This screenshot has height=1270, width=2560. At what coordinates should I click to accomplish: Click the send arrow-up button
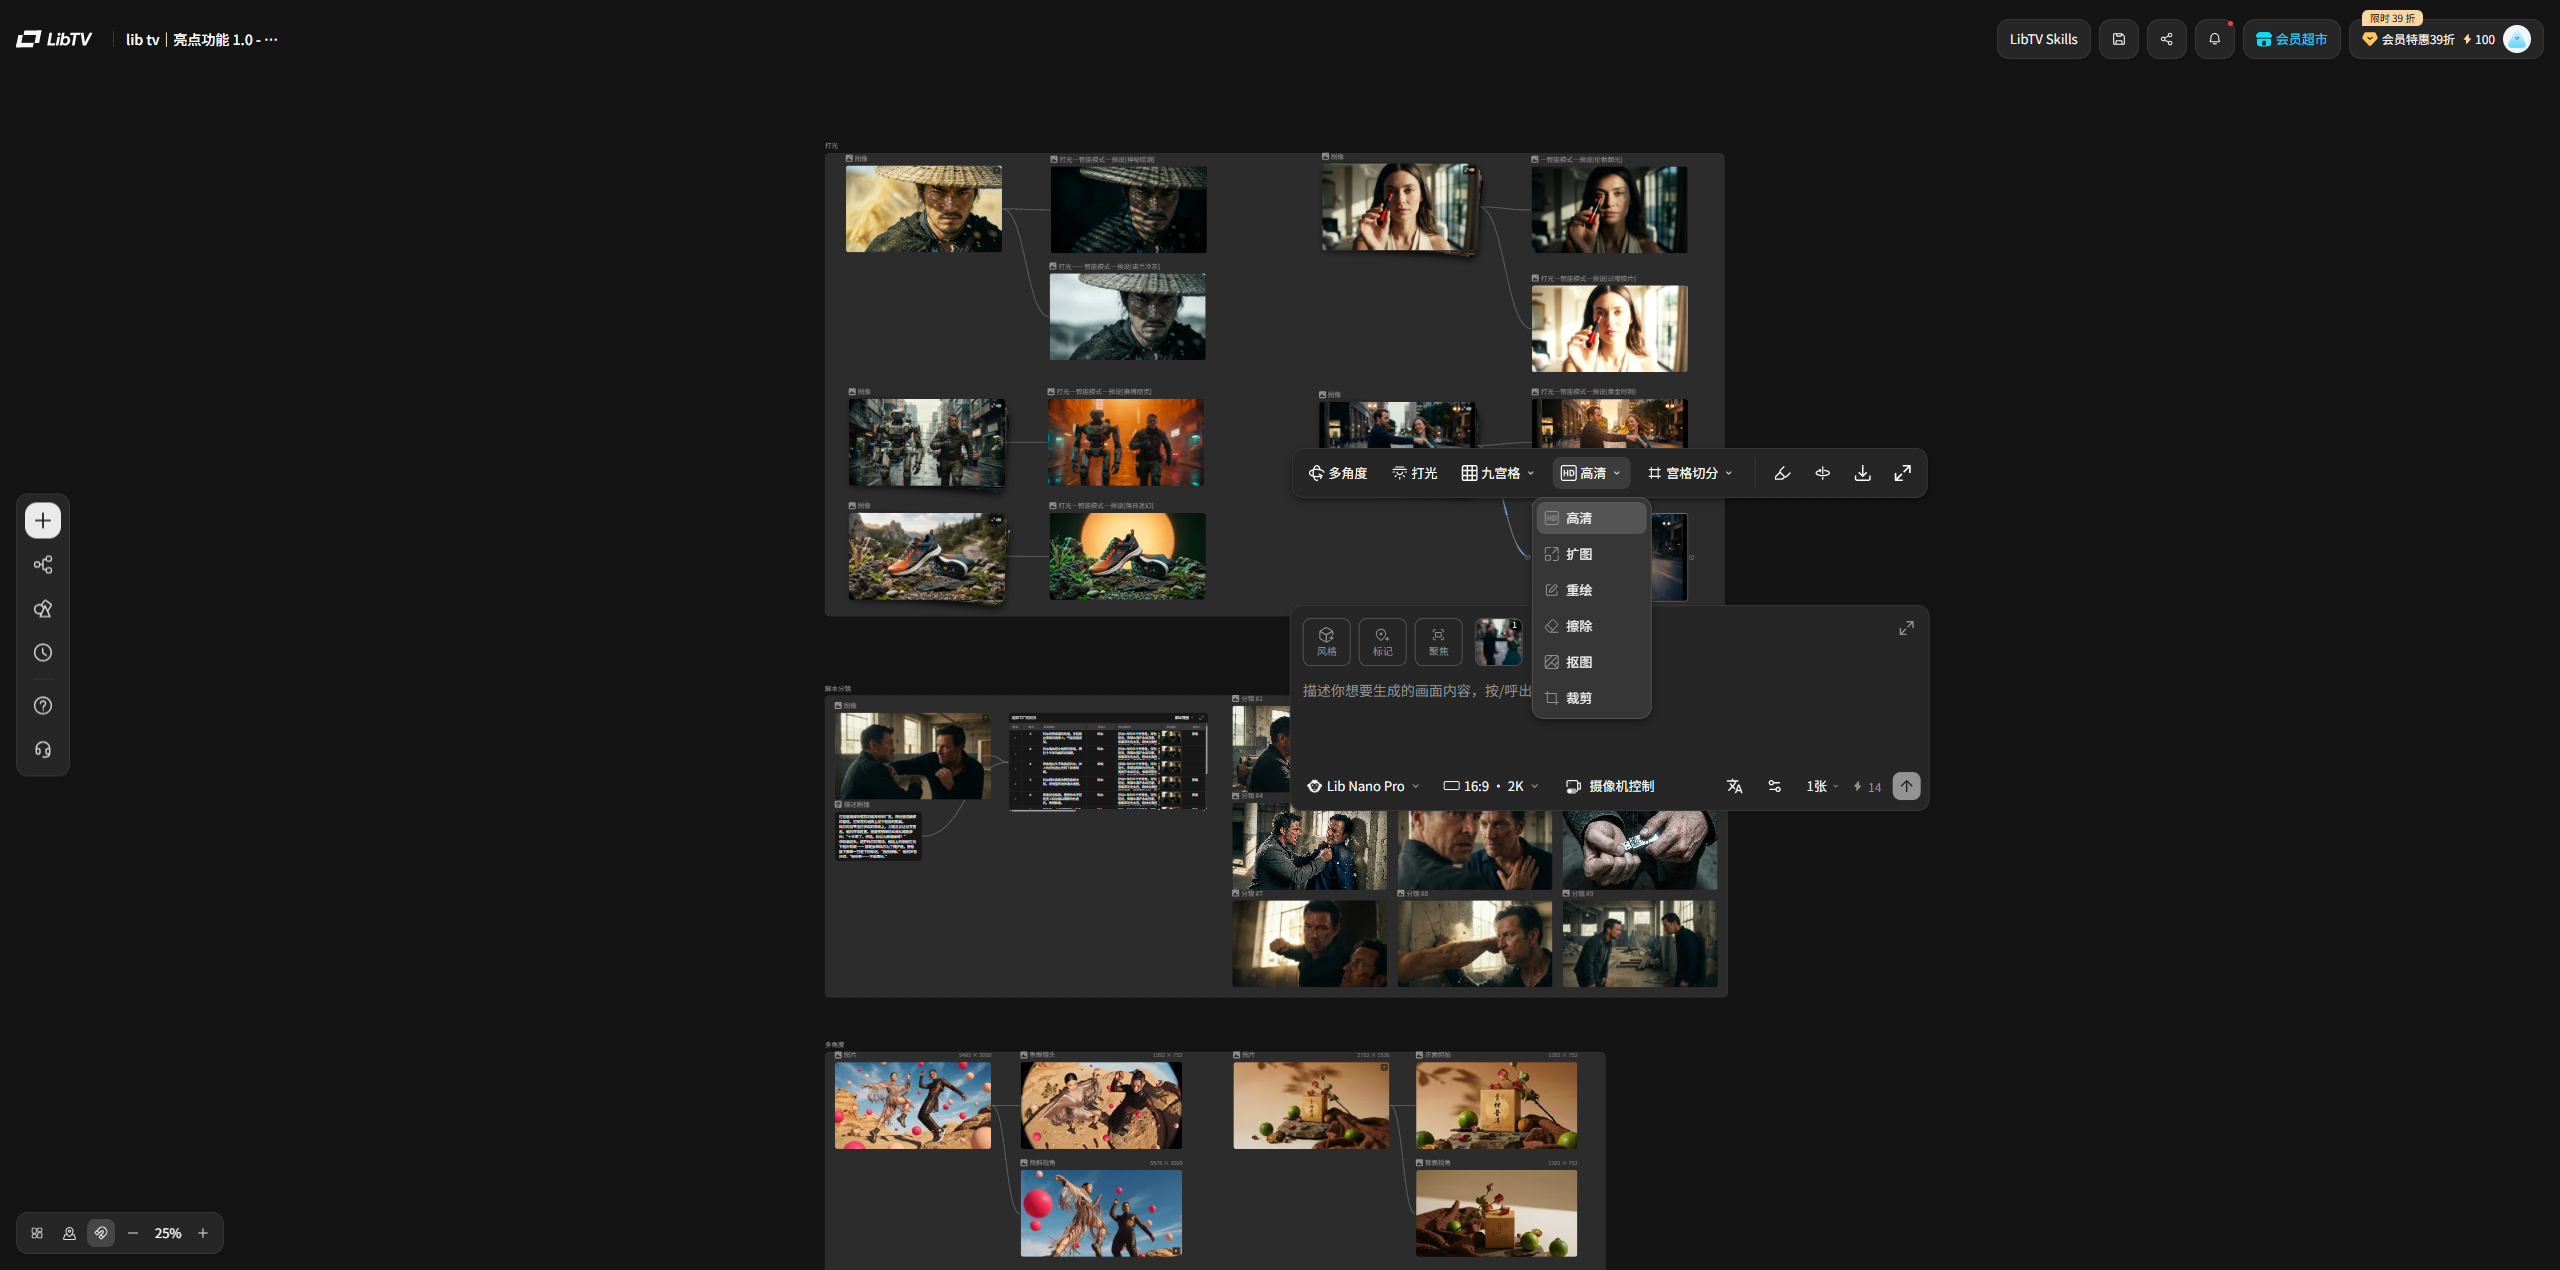[1907, 786]
